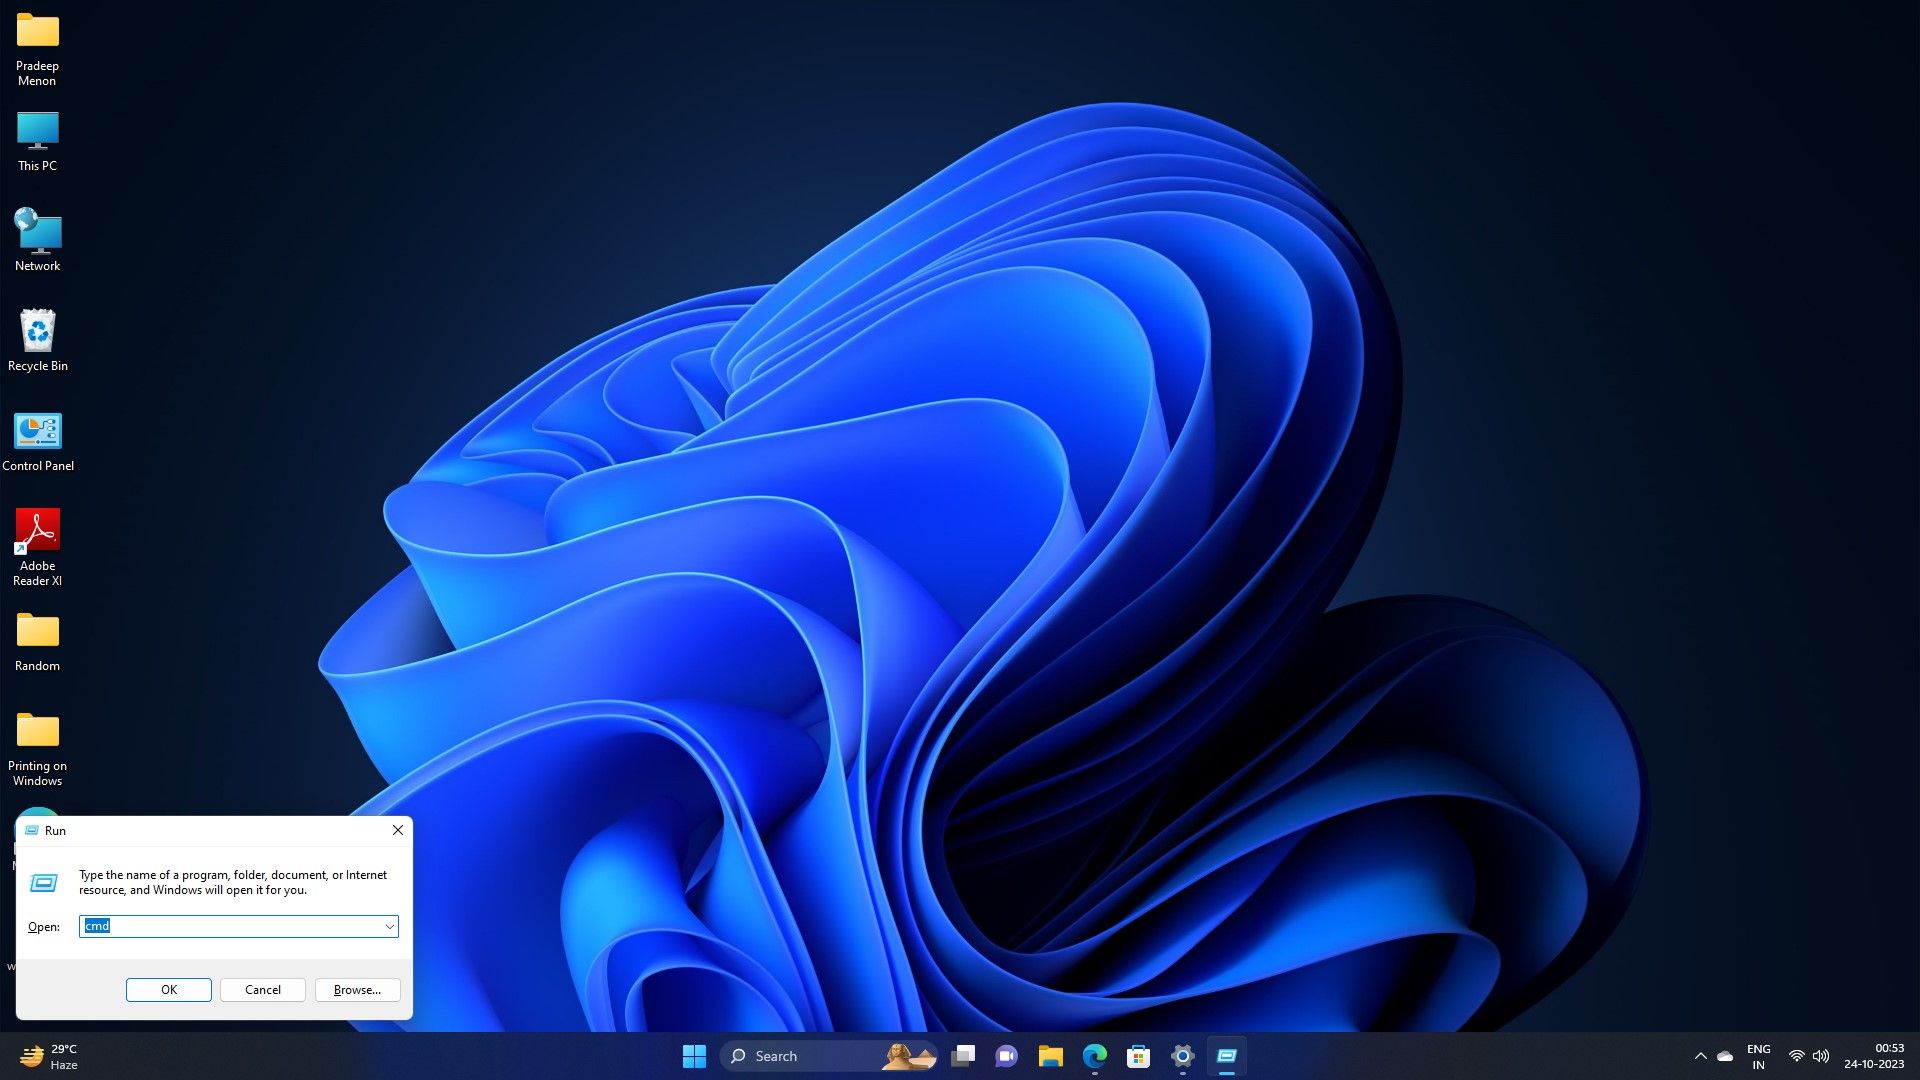Image resolution: width=1920 pixels, height=1080 pixels.
Task: Open the Start menu
Action: coord(694,1056)
